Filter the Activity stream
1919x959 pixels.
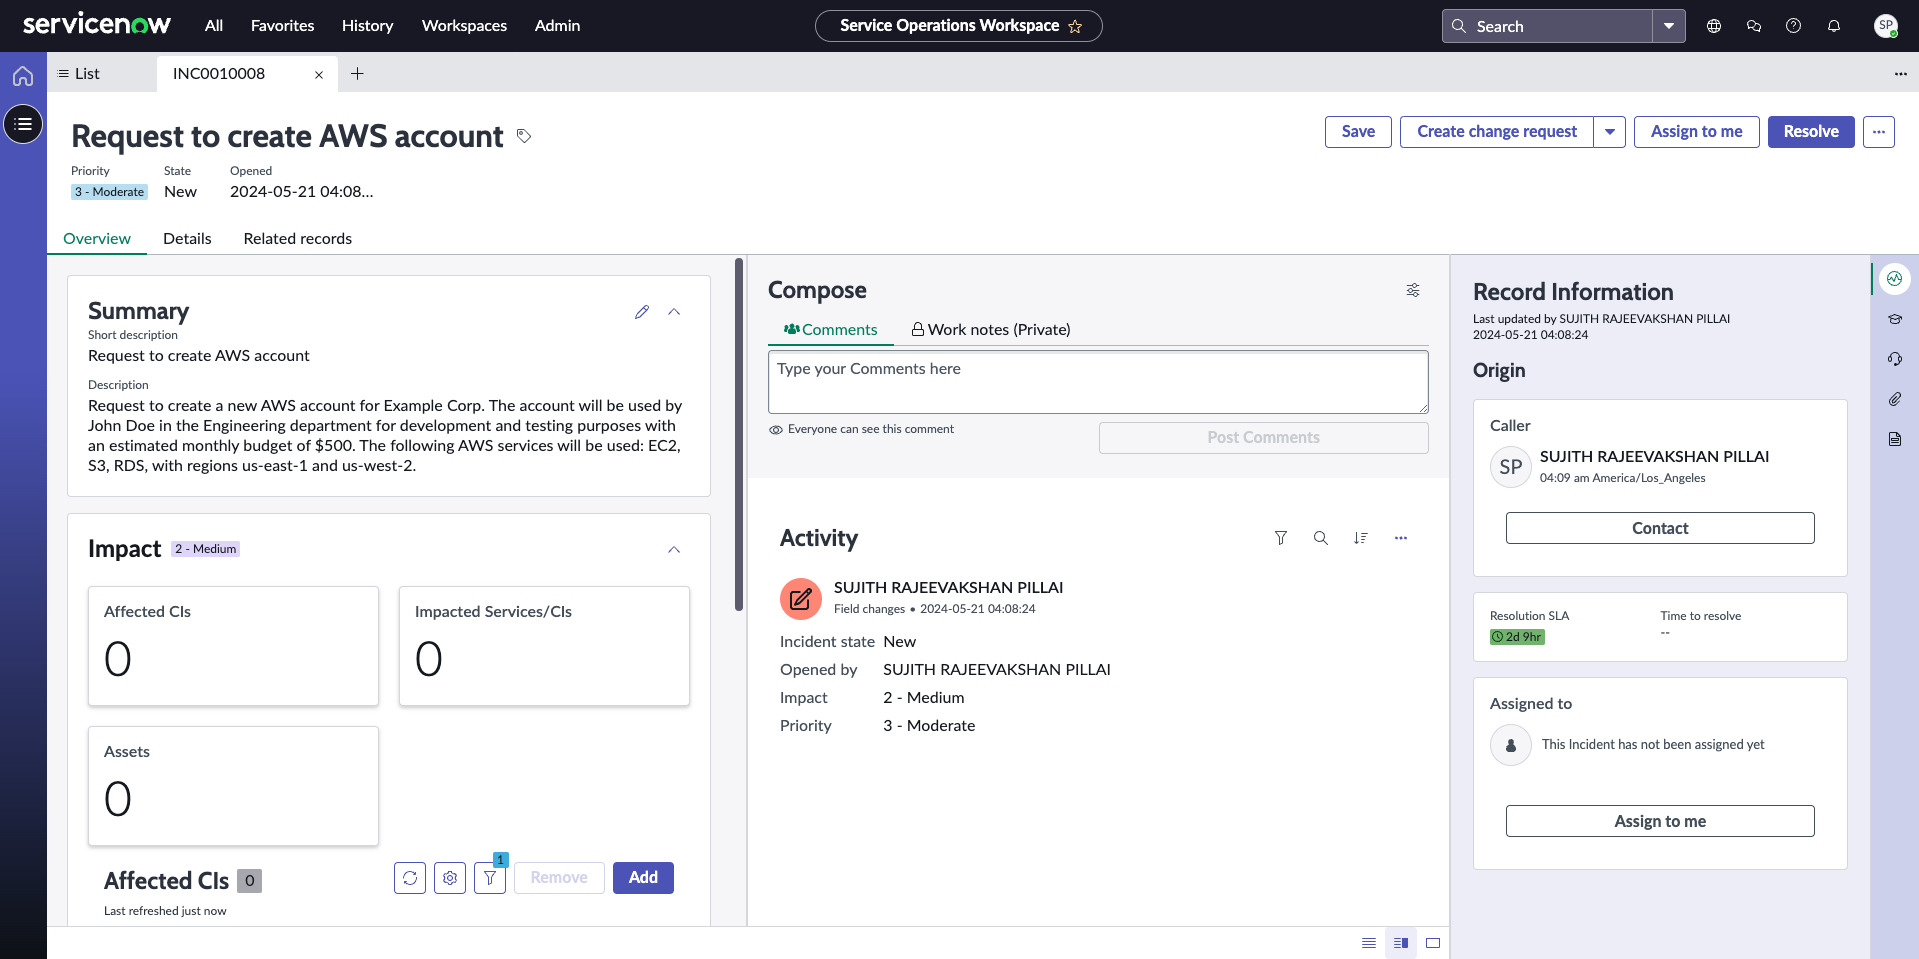1281,538
